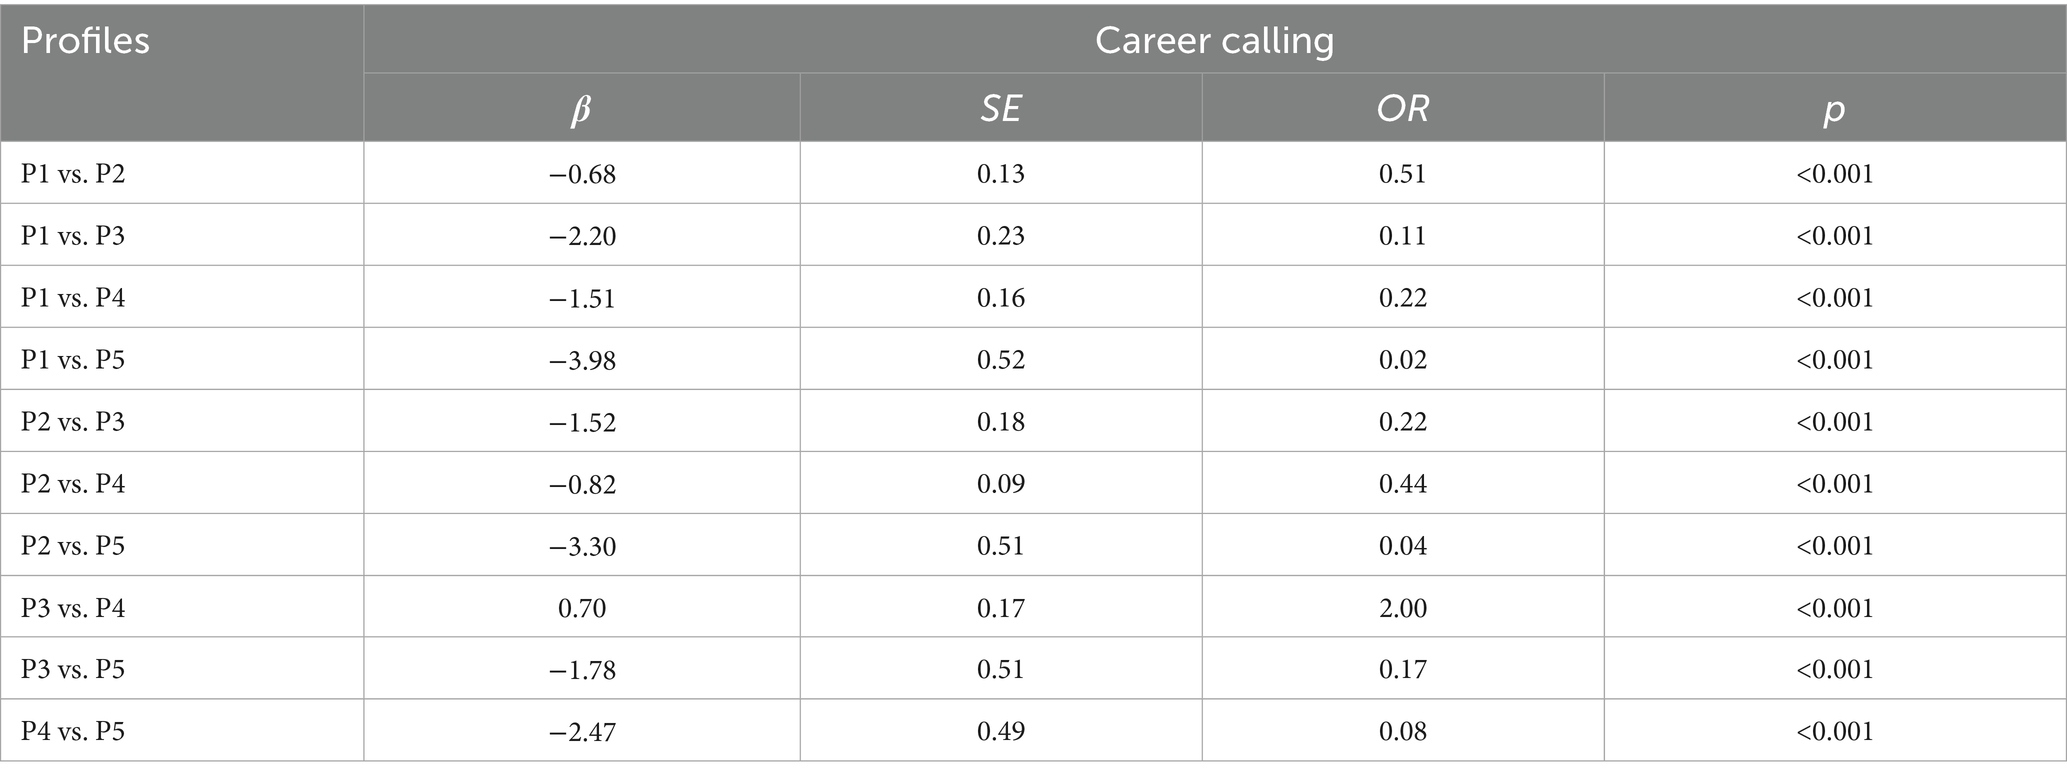Click the β value −3.98 cell
The image size is (2067, 779).
tap(582, 360)
